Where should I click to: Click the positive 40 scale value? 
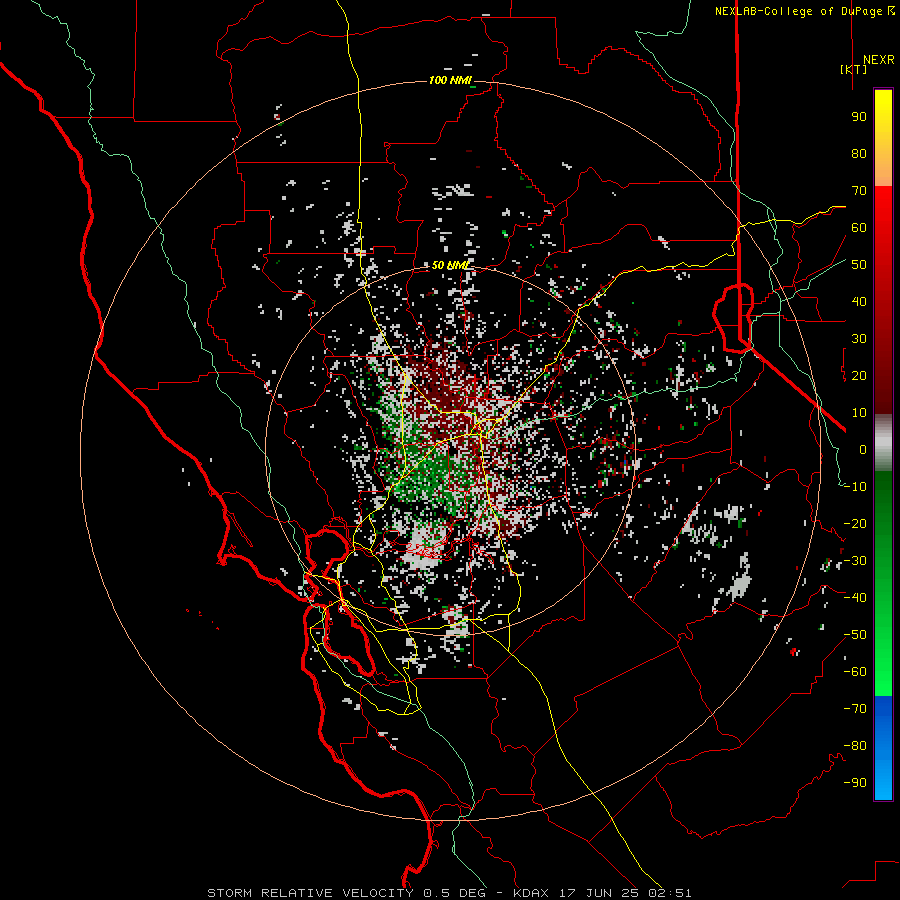[859, 301]
